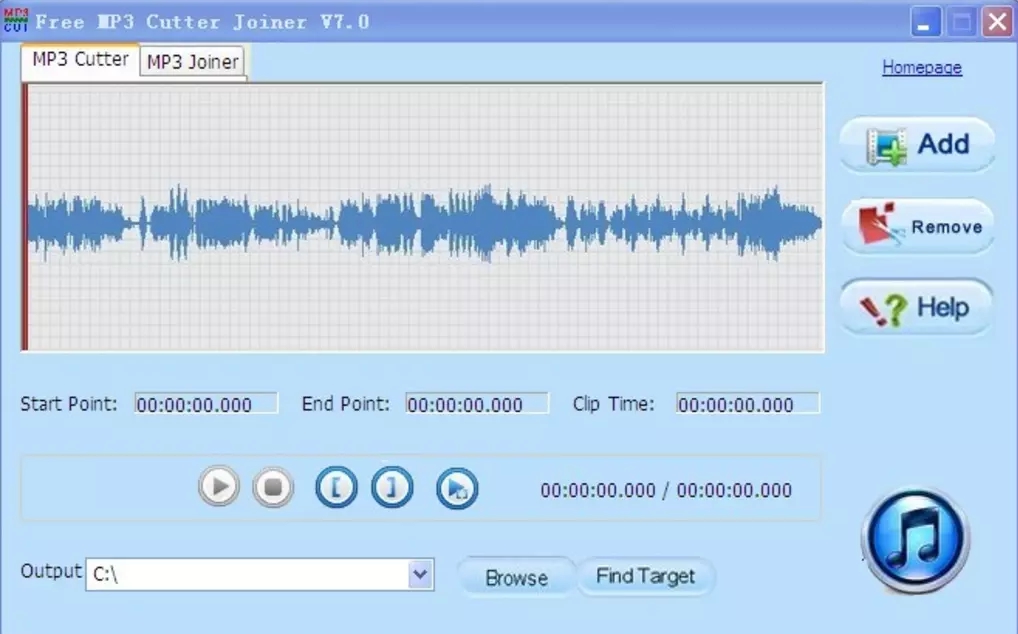Viewport: 1018px width, 634px height.
Task: Set start point with left bracket icon
Action: point(336,487)
